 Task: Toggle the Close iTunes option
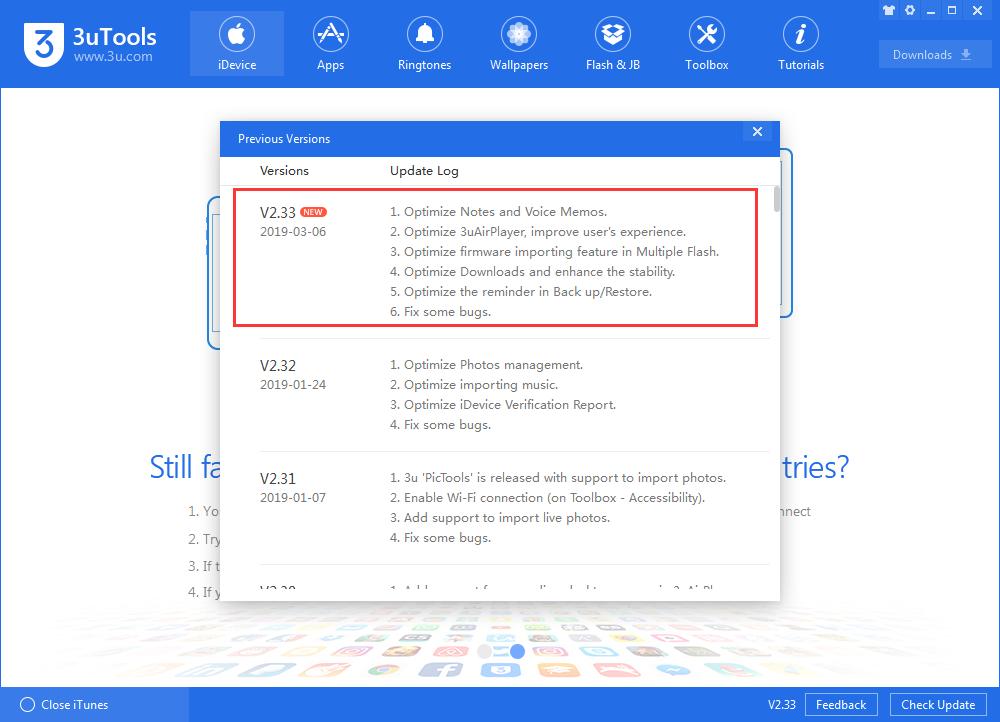click(x=64, y=705)
